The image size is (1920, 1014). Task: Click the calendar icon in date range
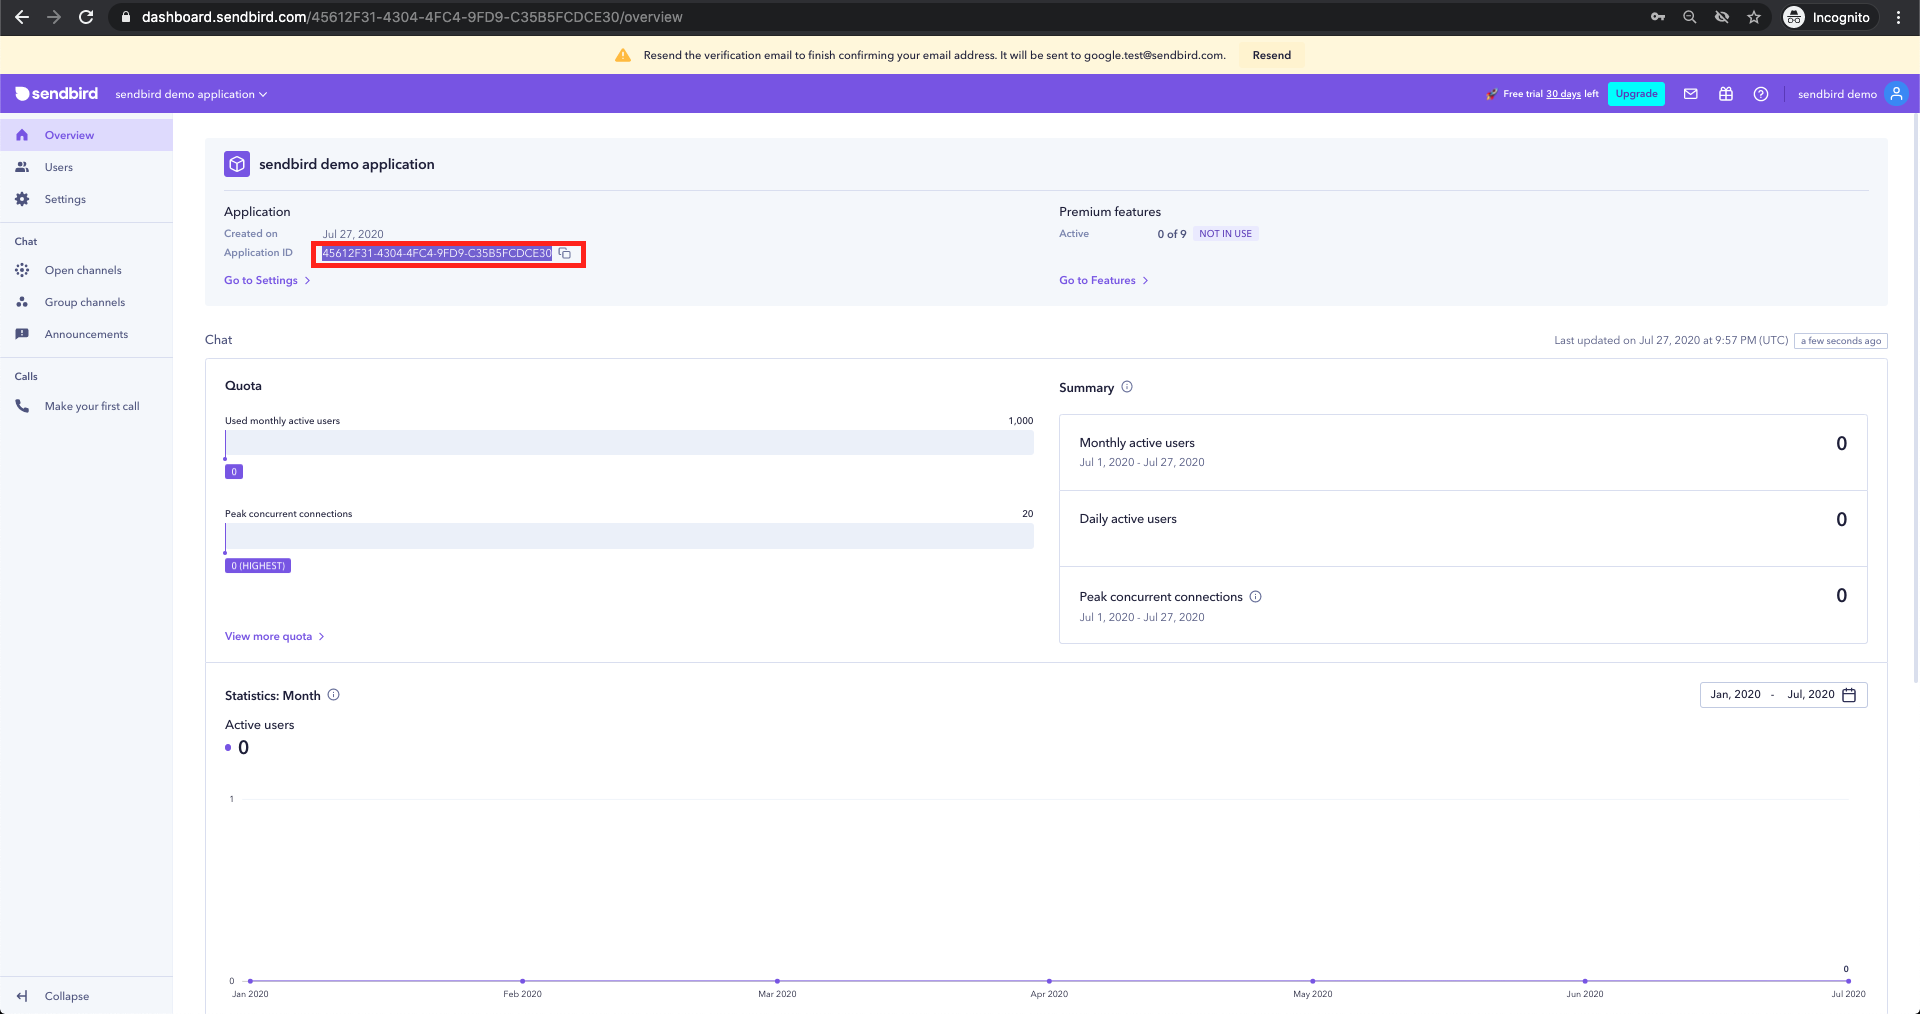(x=1849, y=695)
